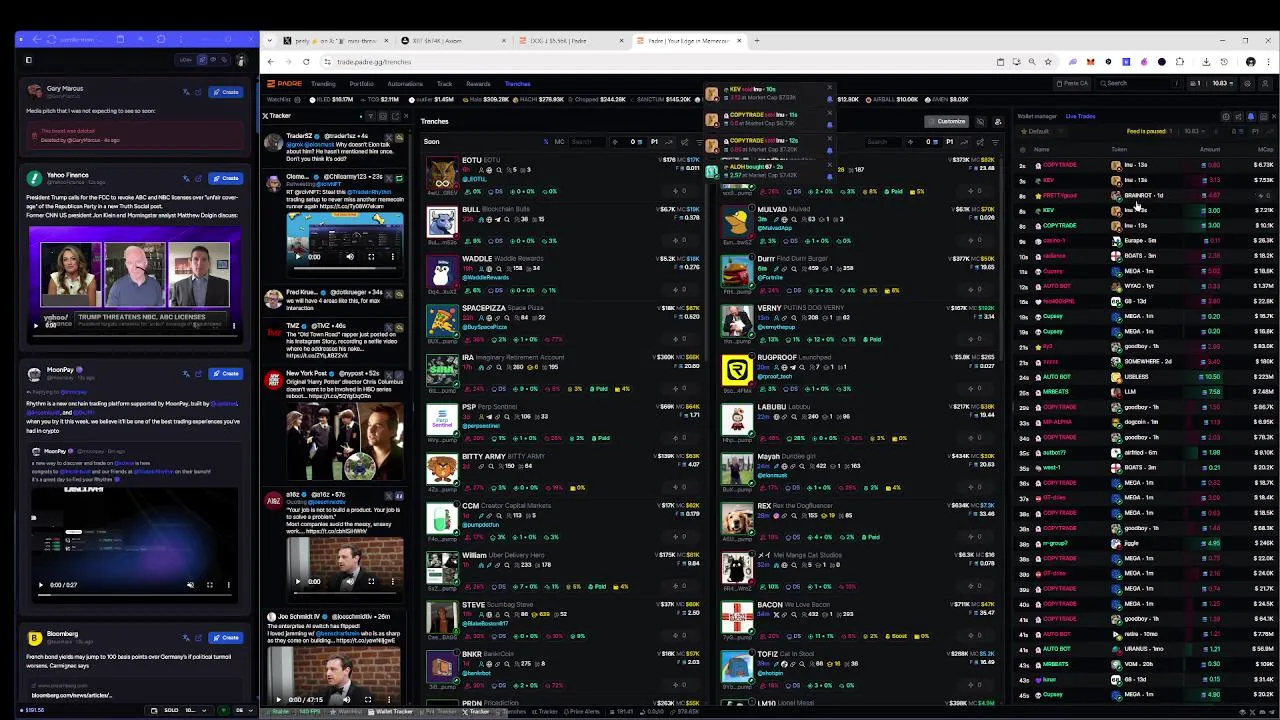Go to the Rewards section
This screenshot has width=1280, height=720.
[478, 84]
